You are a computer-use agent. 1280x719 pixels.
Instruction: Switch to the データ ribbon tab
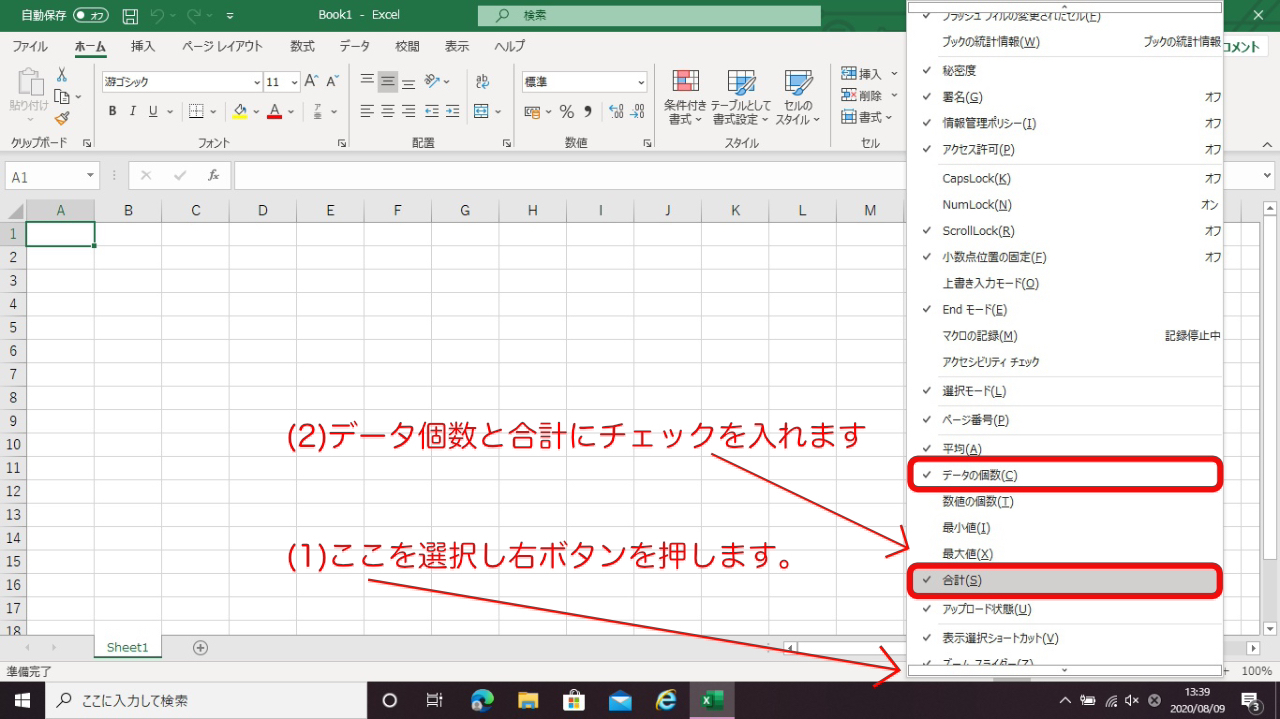coord(355,46)
